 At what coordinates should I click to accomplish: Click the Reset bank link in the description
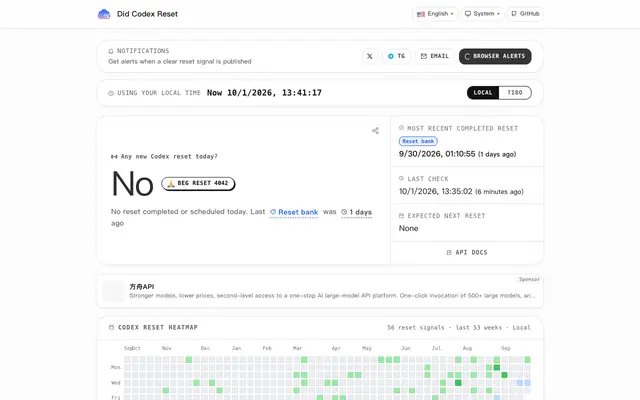click(294, 212)
